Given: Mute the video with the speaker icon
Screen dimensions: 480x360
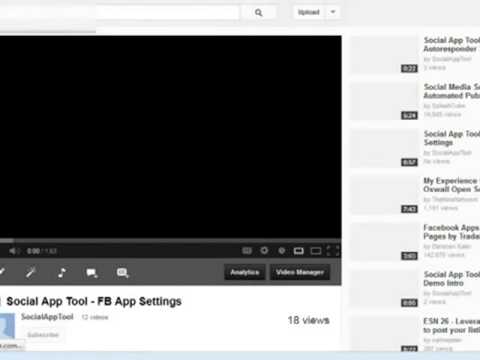Looking at the screenshot, I should click(x=13, y=251).
